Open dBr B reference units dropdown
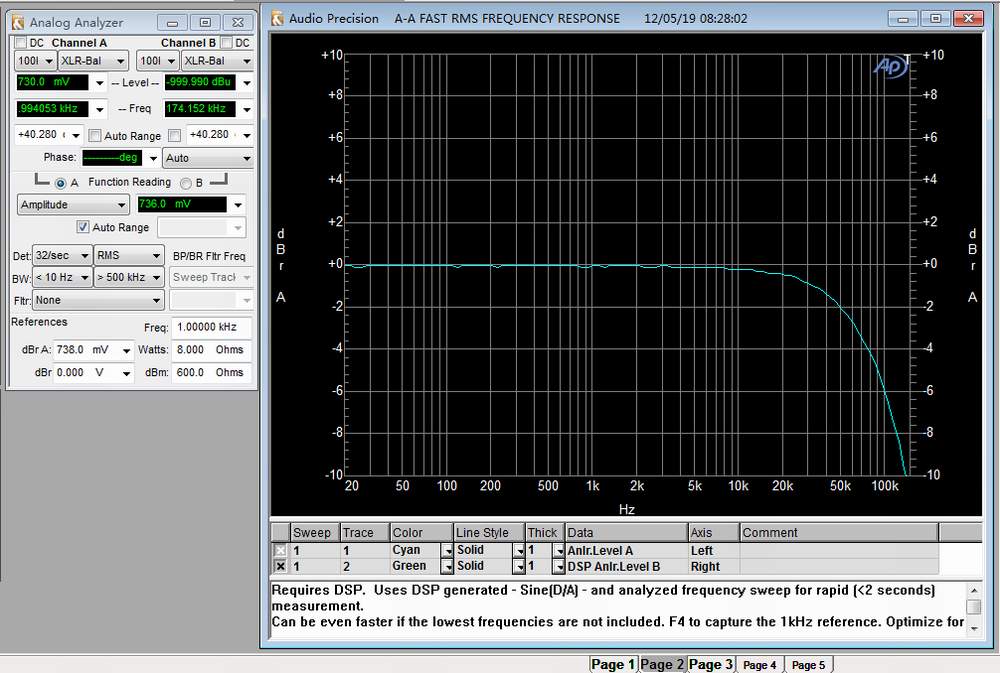This screenshot has height=673, width=1000. click(x=126, y=373)
